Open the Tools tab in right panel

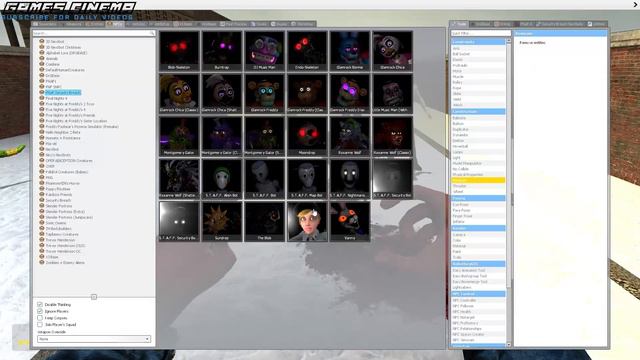coord(459,24)
